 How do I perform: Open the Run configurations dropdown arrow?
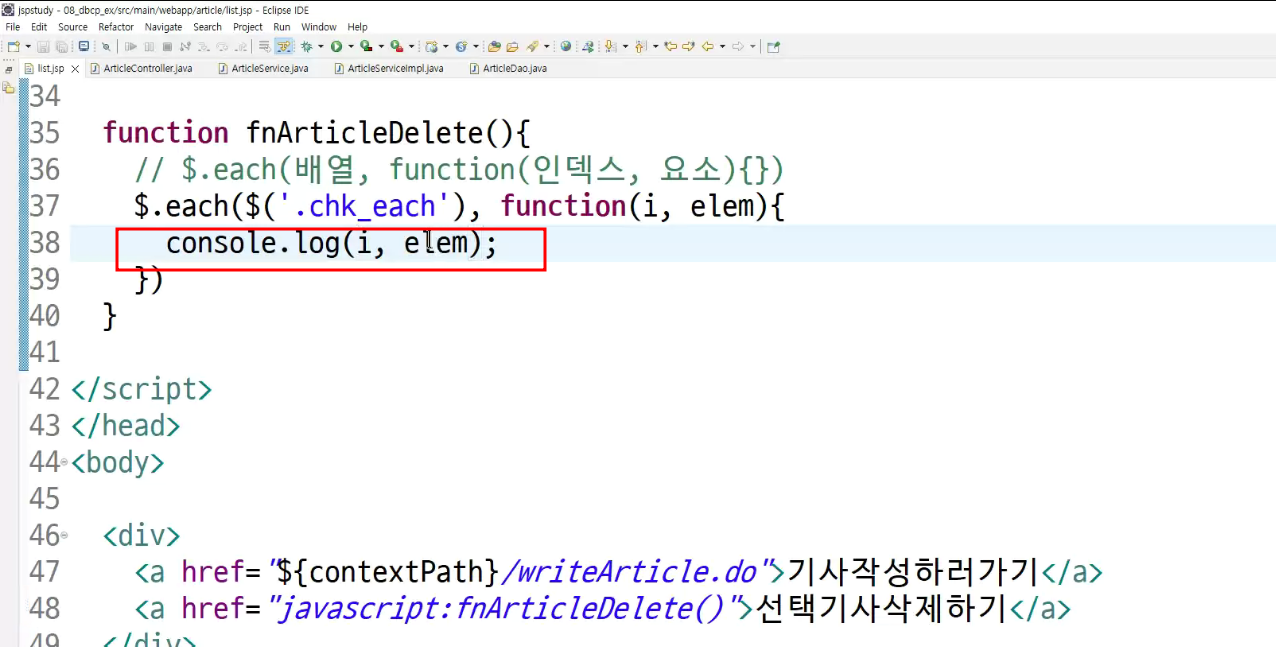[x=351, y=46]
